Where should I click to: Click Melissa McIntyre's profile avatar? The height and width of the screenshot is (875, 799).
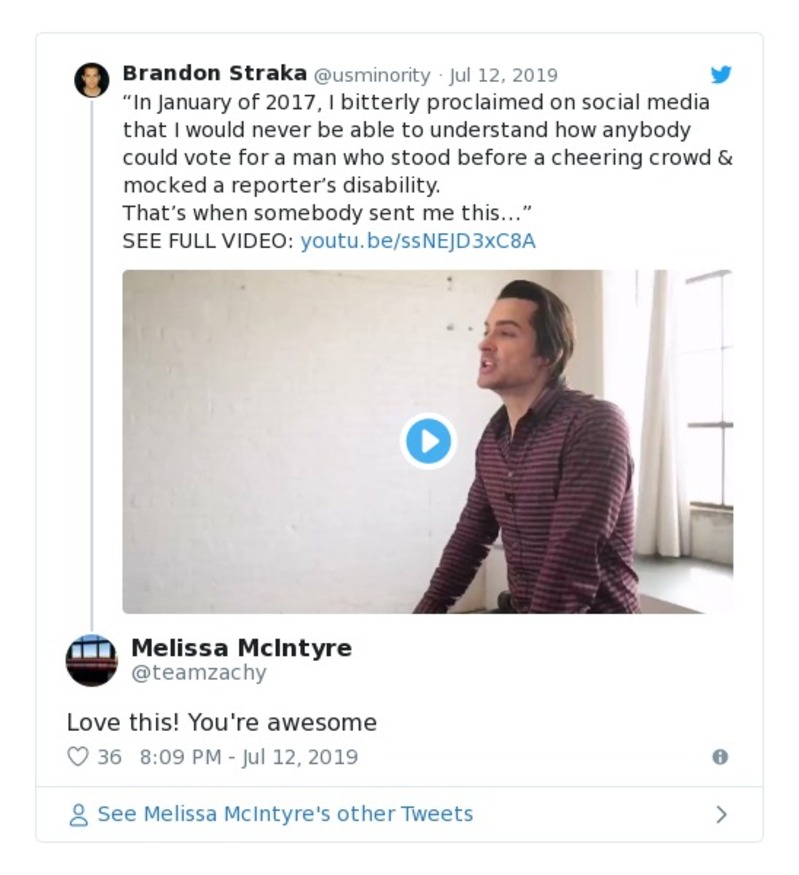coord(92,660)
